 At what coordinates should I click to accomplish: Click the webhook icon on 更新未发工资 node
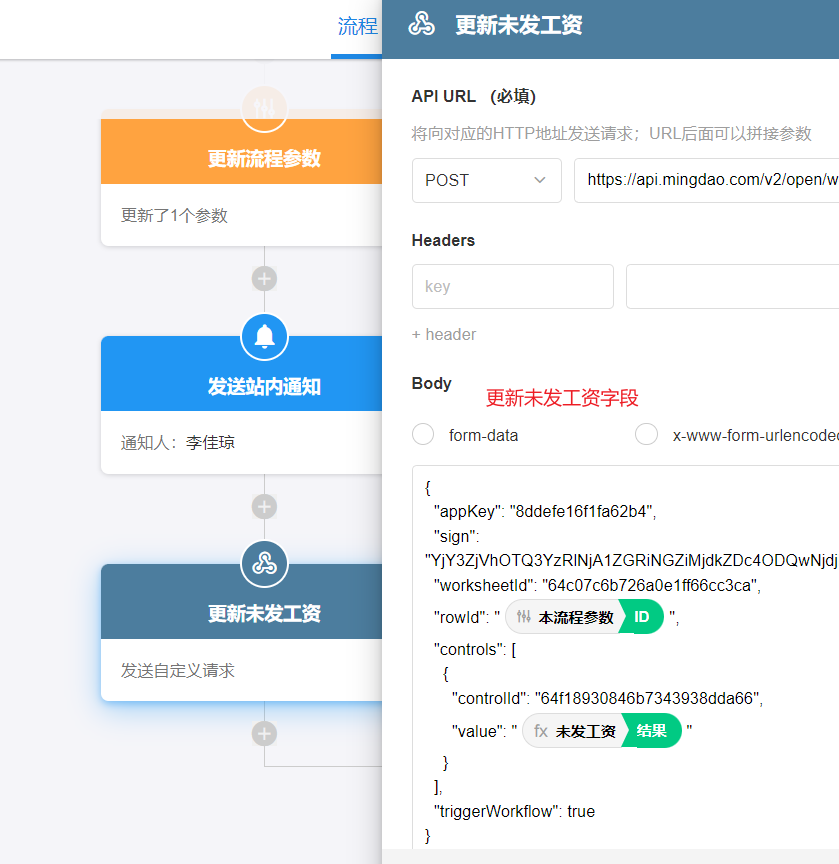tap(264, 564)
